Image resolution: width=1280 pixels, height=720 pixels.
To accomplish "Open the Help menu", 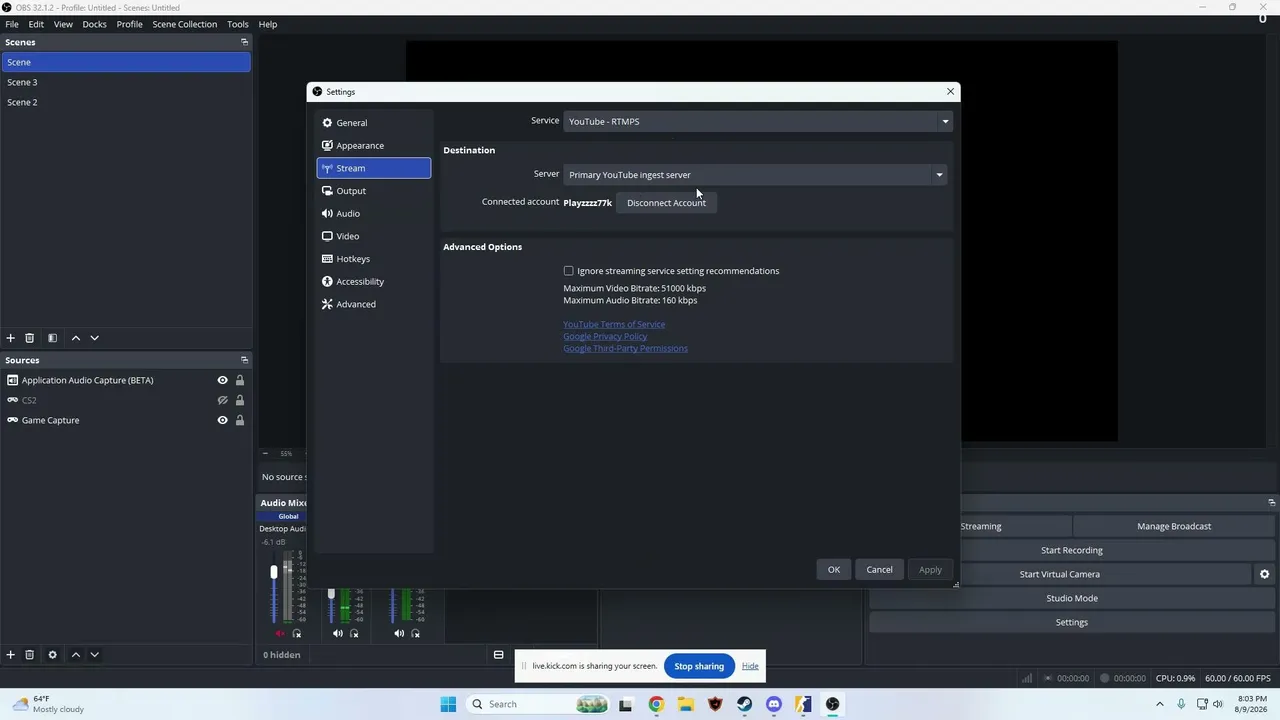I will click(x=268, y=24).
